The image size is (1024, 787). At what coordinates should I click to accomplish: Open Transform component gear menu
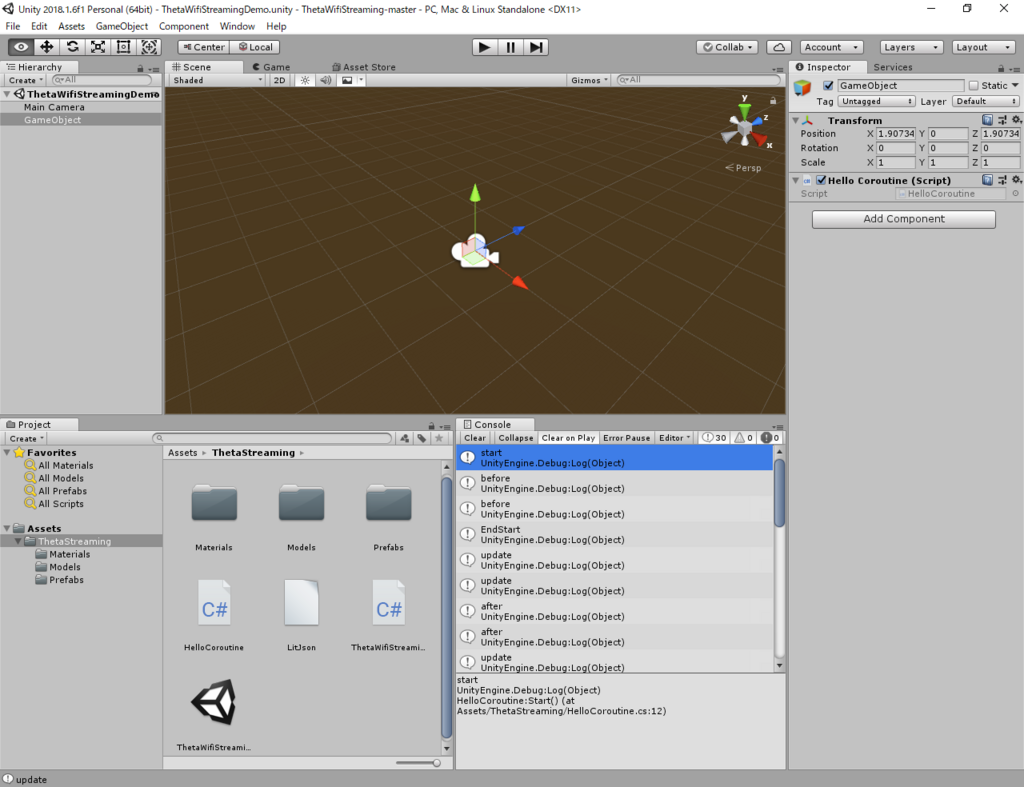tap(1016, 120)
